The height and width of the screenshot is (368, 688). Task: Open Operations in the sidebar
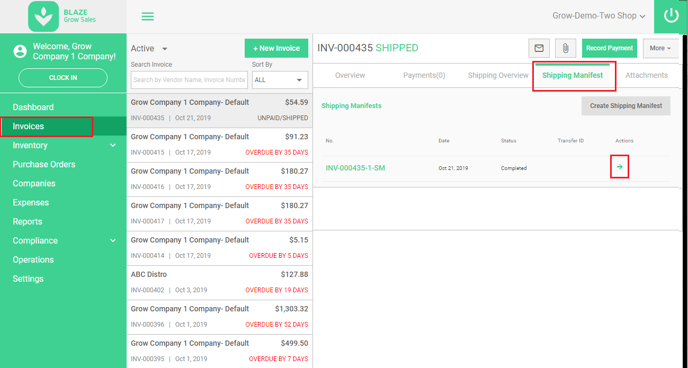(x=63, y=260)
